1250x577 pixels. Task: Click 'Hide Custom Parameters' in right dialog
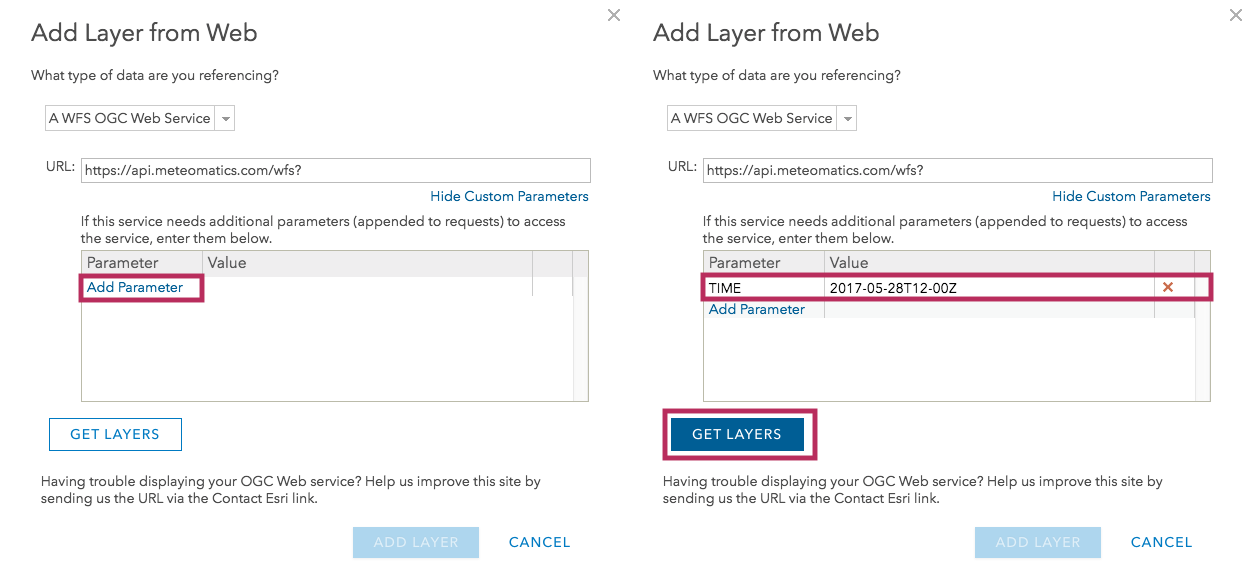(1131, 196)
